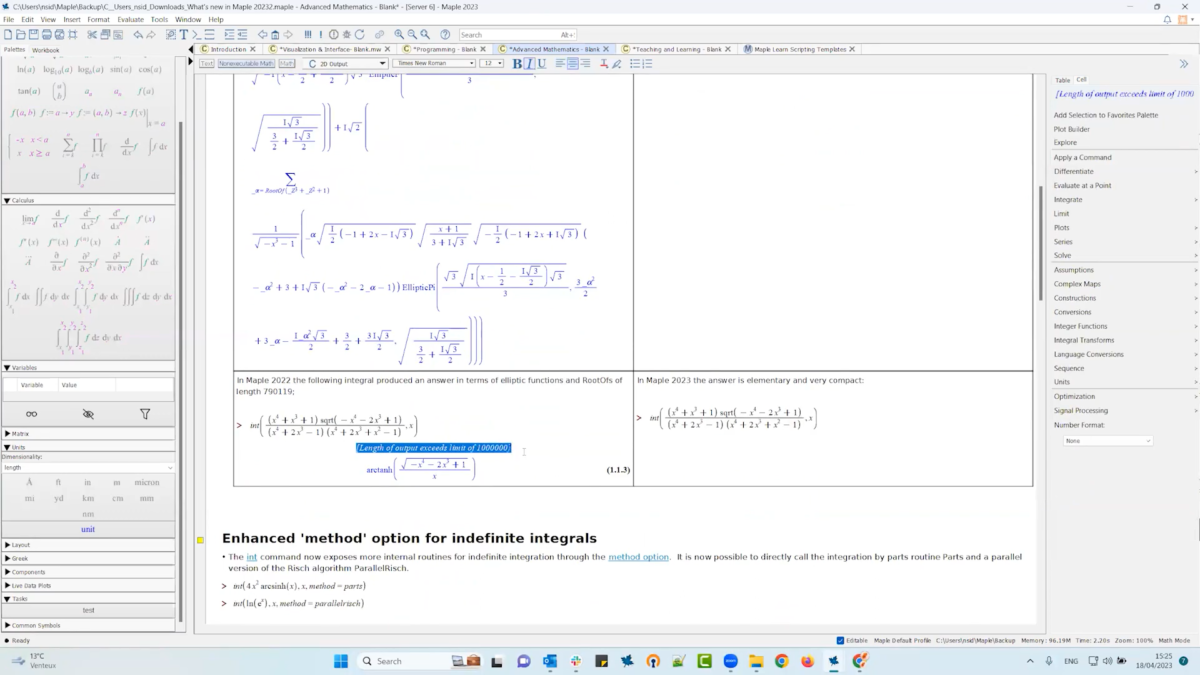The width and height of the screenshot is (1200, 675).
Task: Open the Number Format dropdown
Action: pos(1108,440)
